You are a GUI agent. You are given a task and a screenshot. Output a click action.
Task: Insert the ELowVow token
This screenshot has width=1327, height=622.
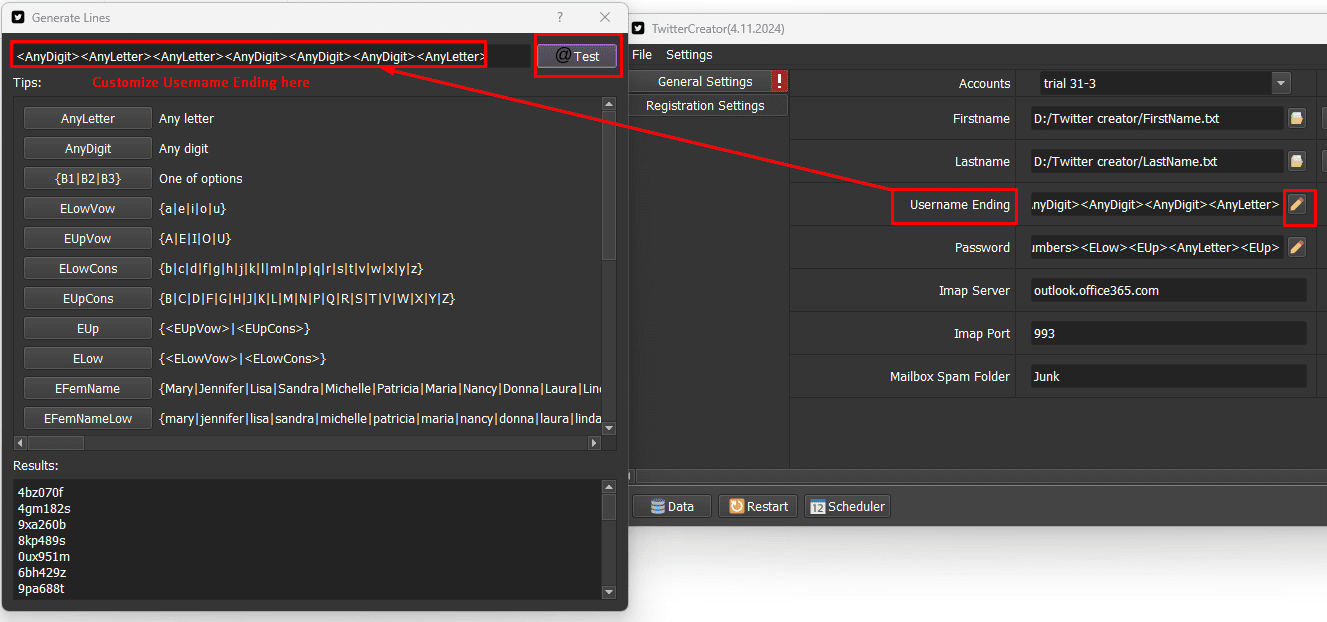pyautogui.click(x=88, y=208)
